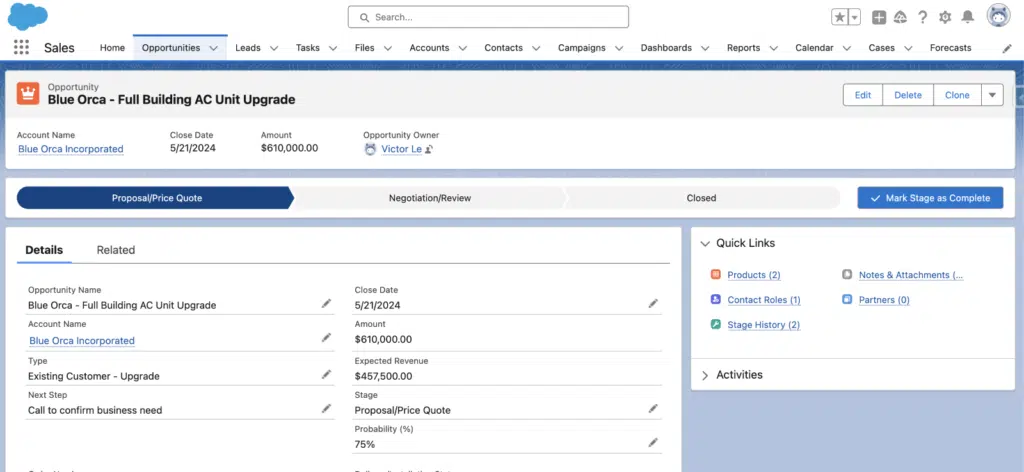Open the Forecasts tab

click(950, 48)
